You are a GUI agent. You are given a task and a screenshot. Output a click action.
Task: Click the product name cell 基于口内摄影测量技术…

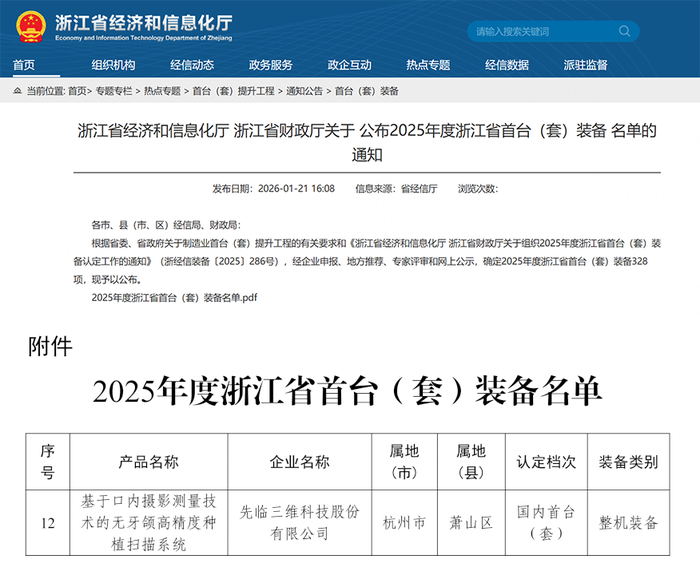coord(149,523)
